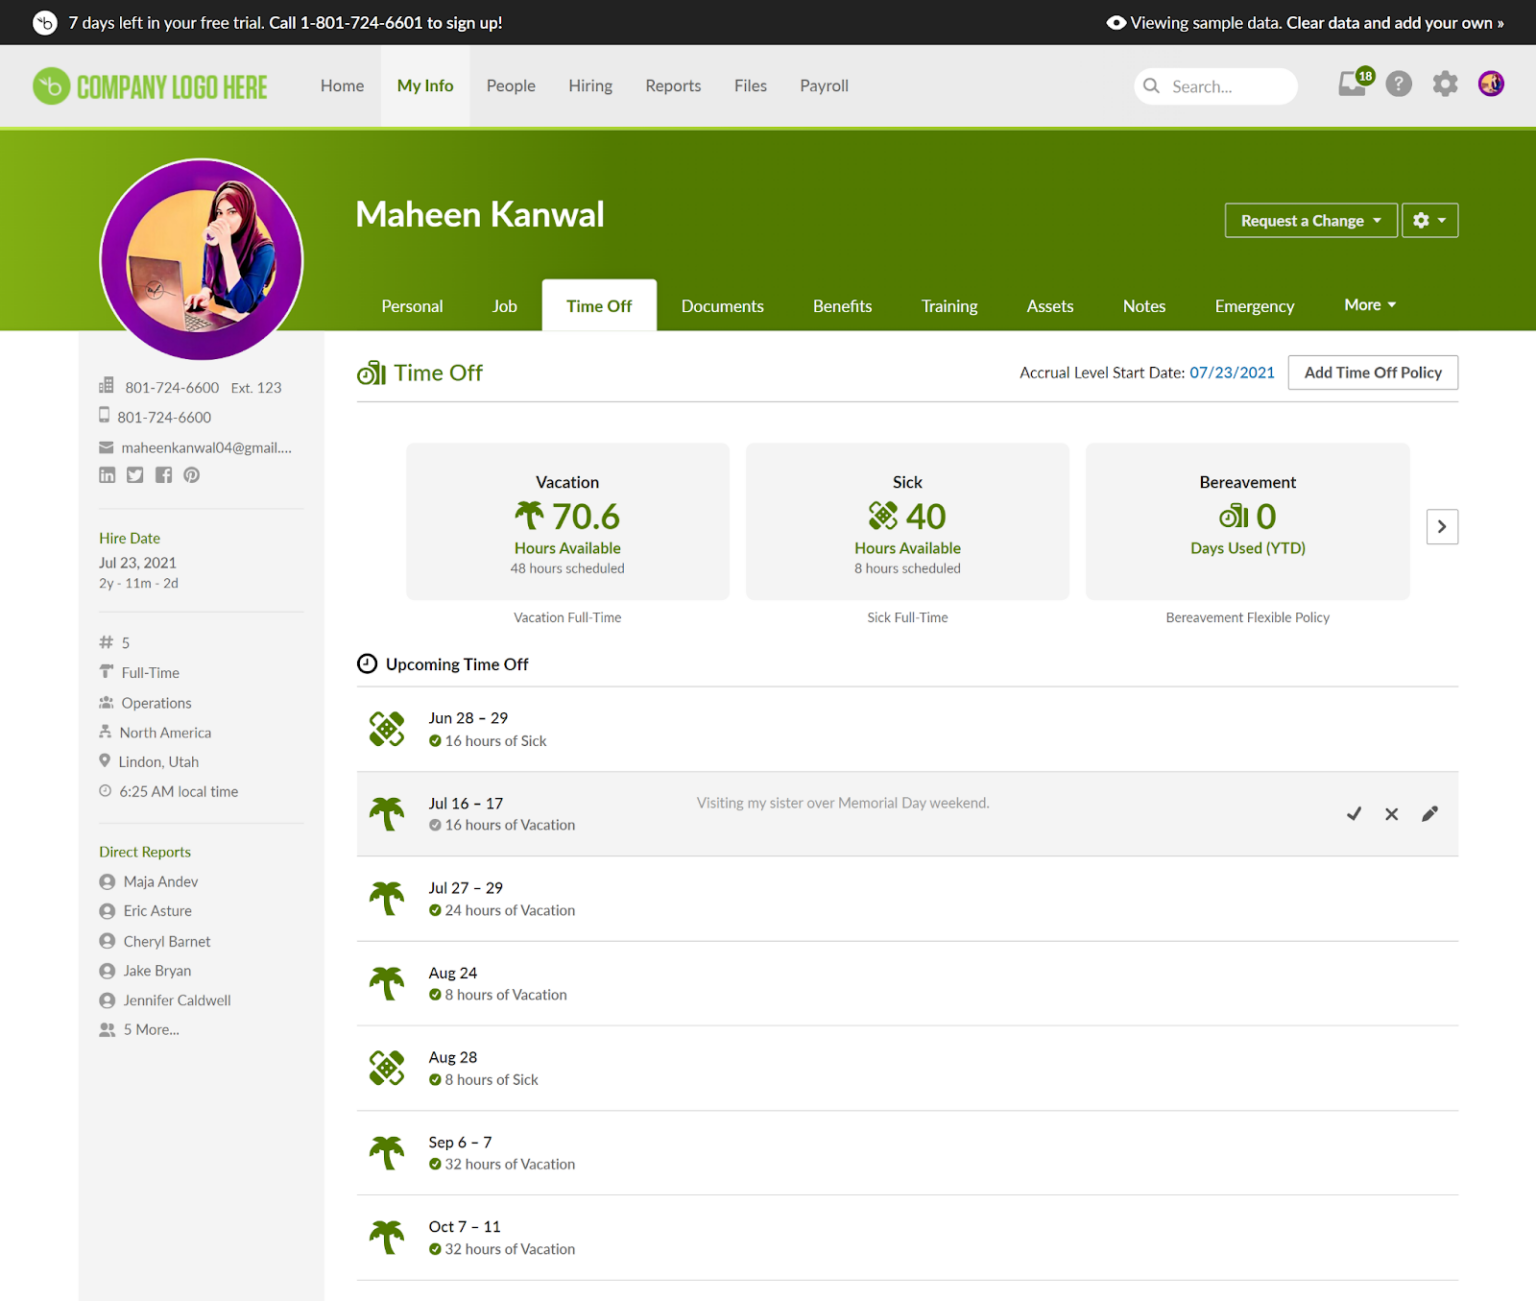Viewport: 1536px width, 1301px height.
Task: Open Maheen's LinkedIn profile icon
Action: (x=107, y=475)
